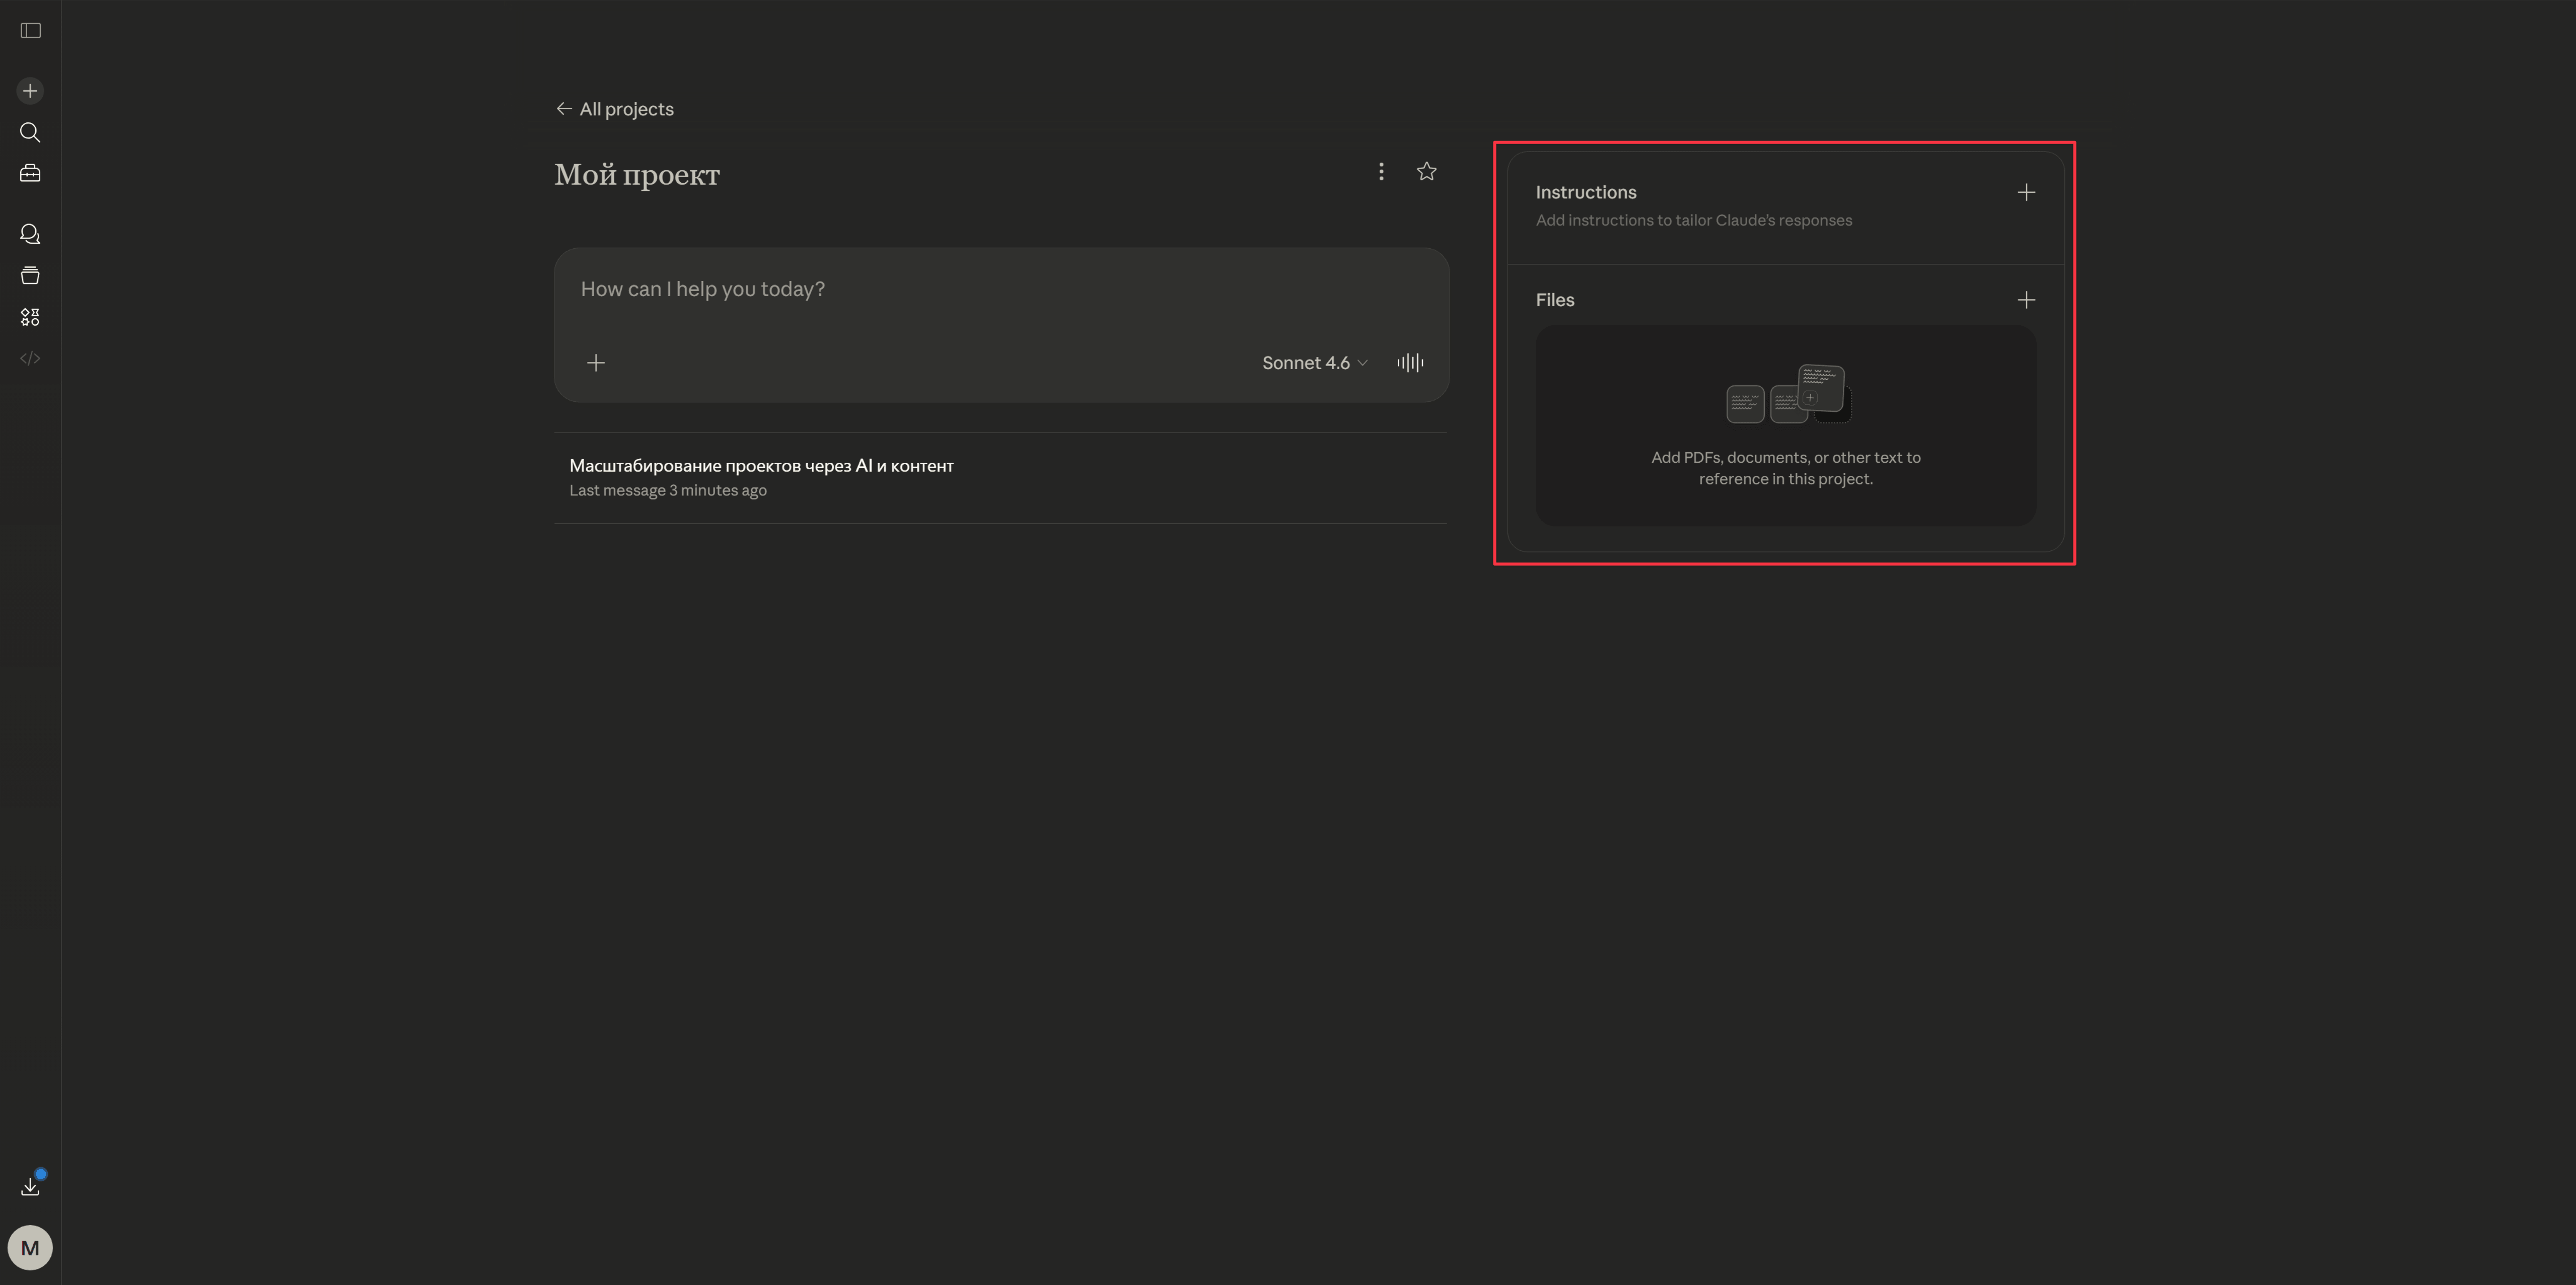Open the code icon in sidebar
The width and height of the screenshot is (2576, 1285).
[x=30, y=358]
